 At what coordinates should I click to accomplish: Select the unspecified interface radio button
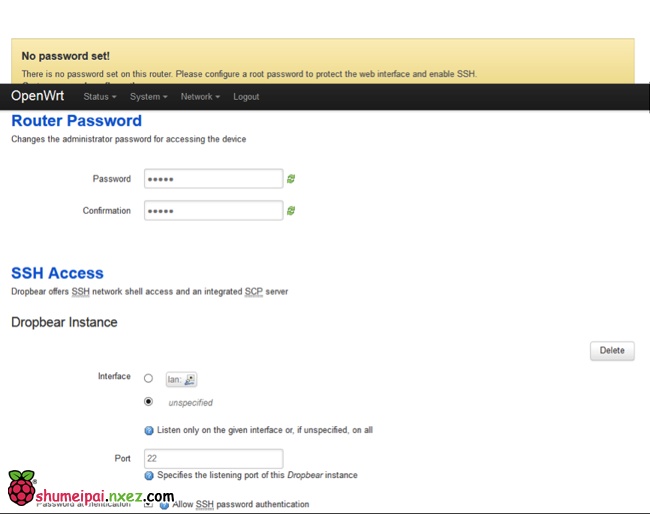pyautogui.click(x=148, y=402)
